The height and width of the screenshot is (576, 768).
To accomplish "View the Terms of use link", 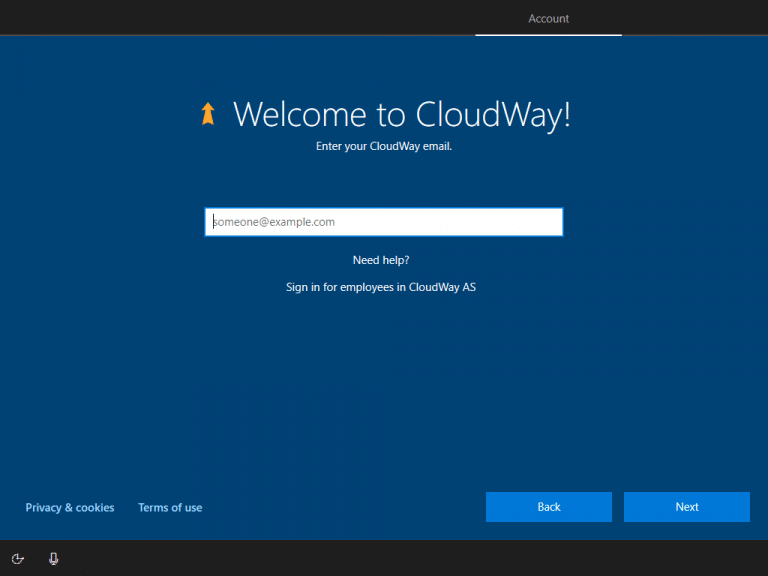I will 170,507.
